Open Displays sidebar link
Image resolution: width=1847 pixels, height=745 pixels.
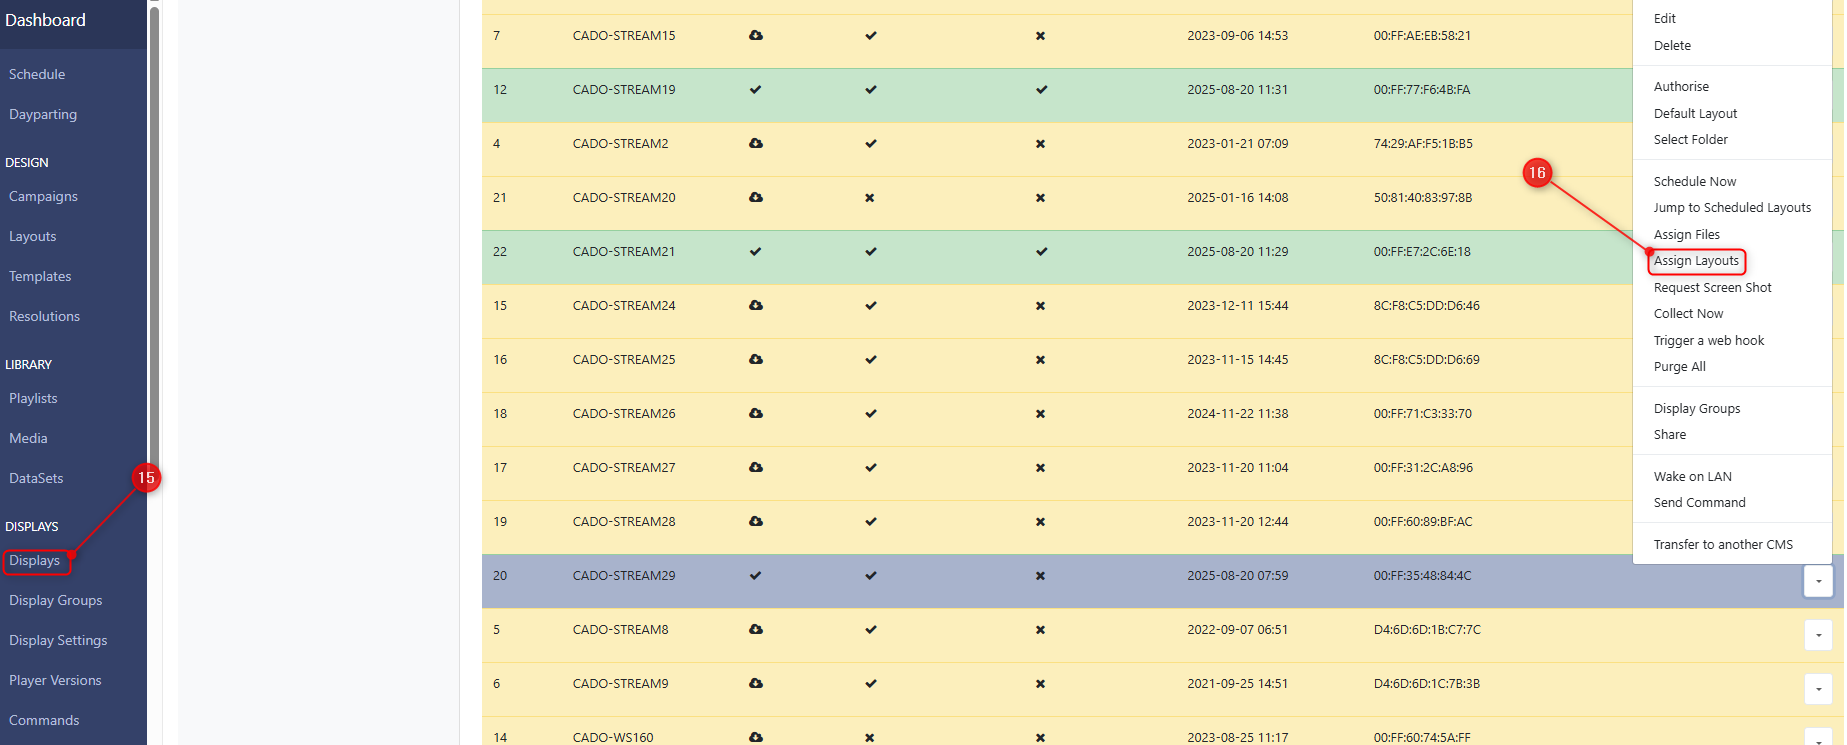(35, 560)
